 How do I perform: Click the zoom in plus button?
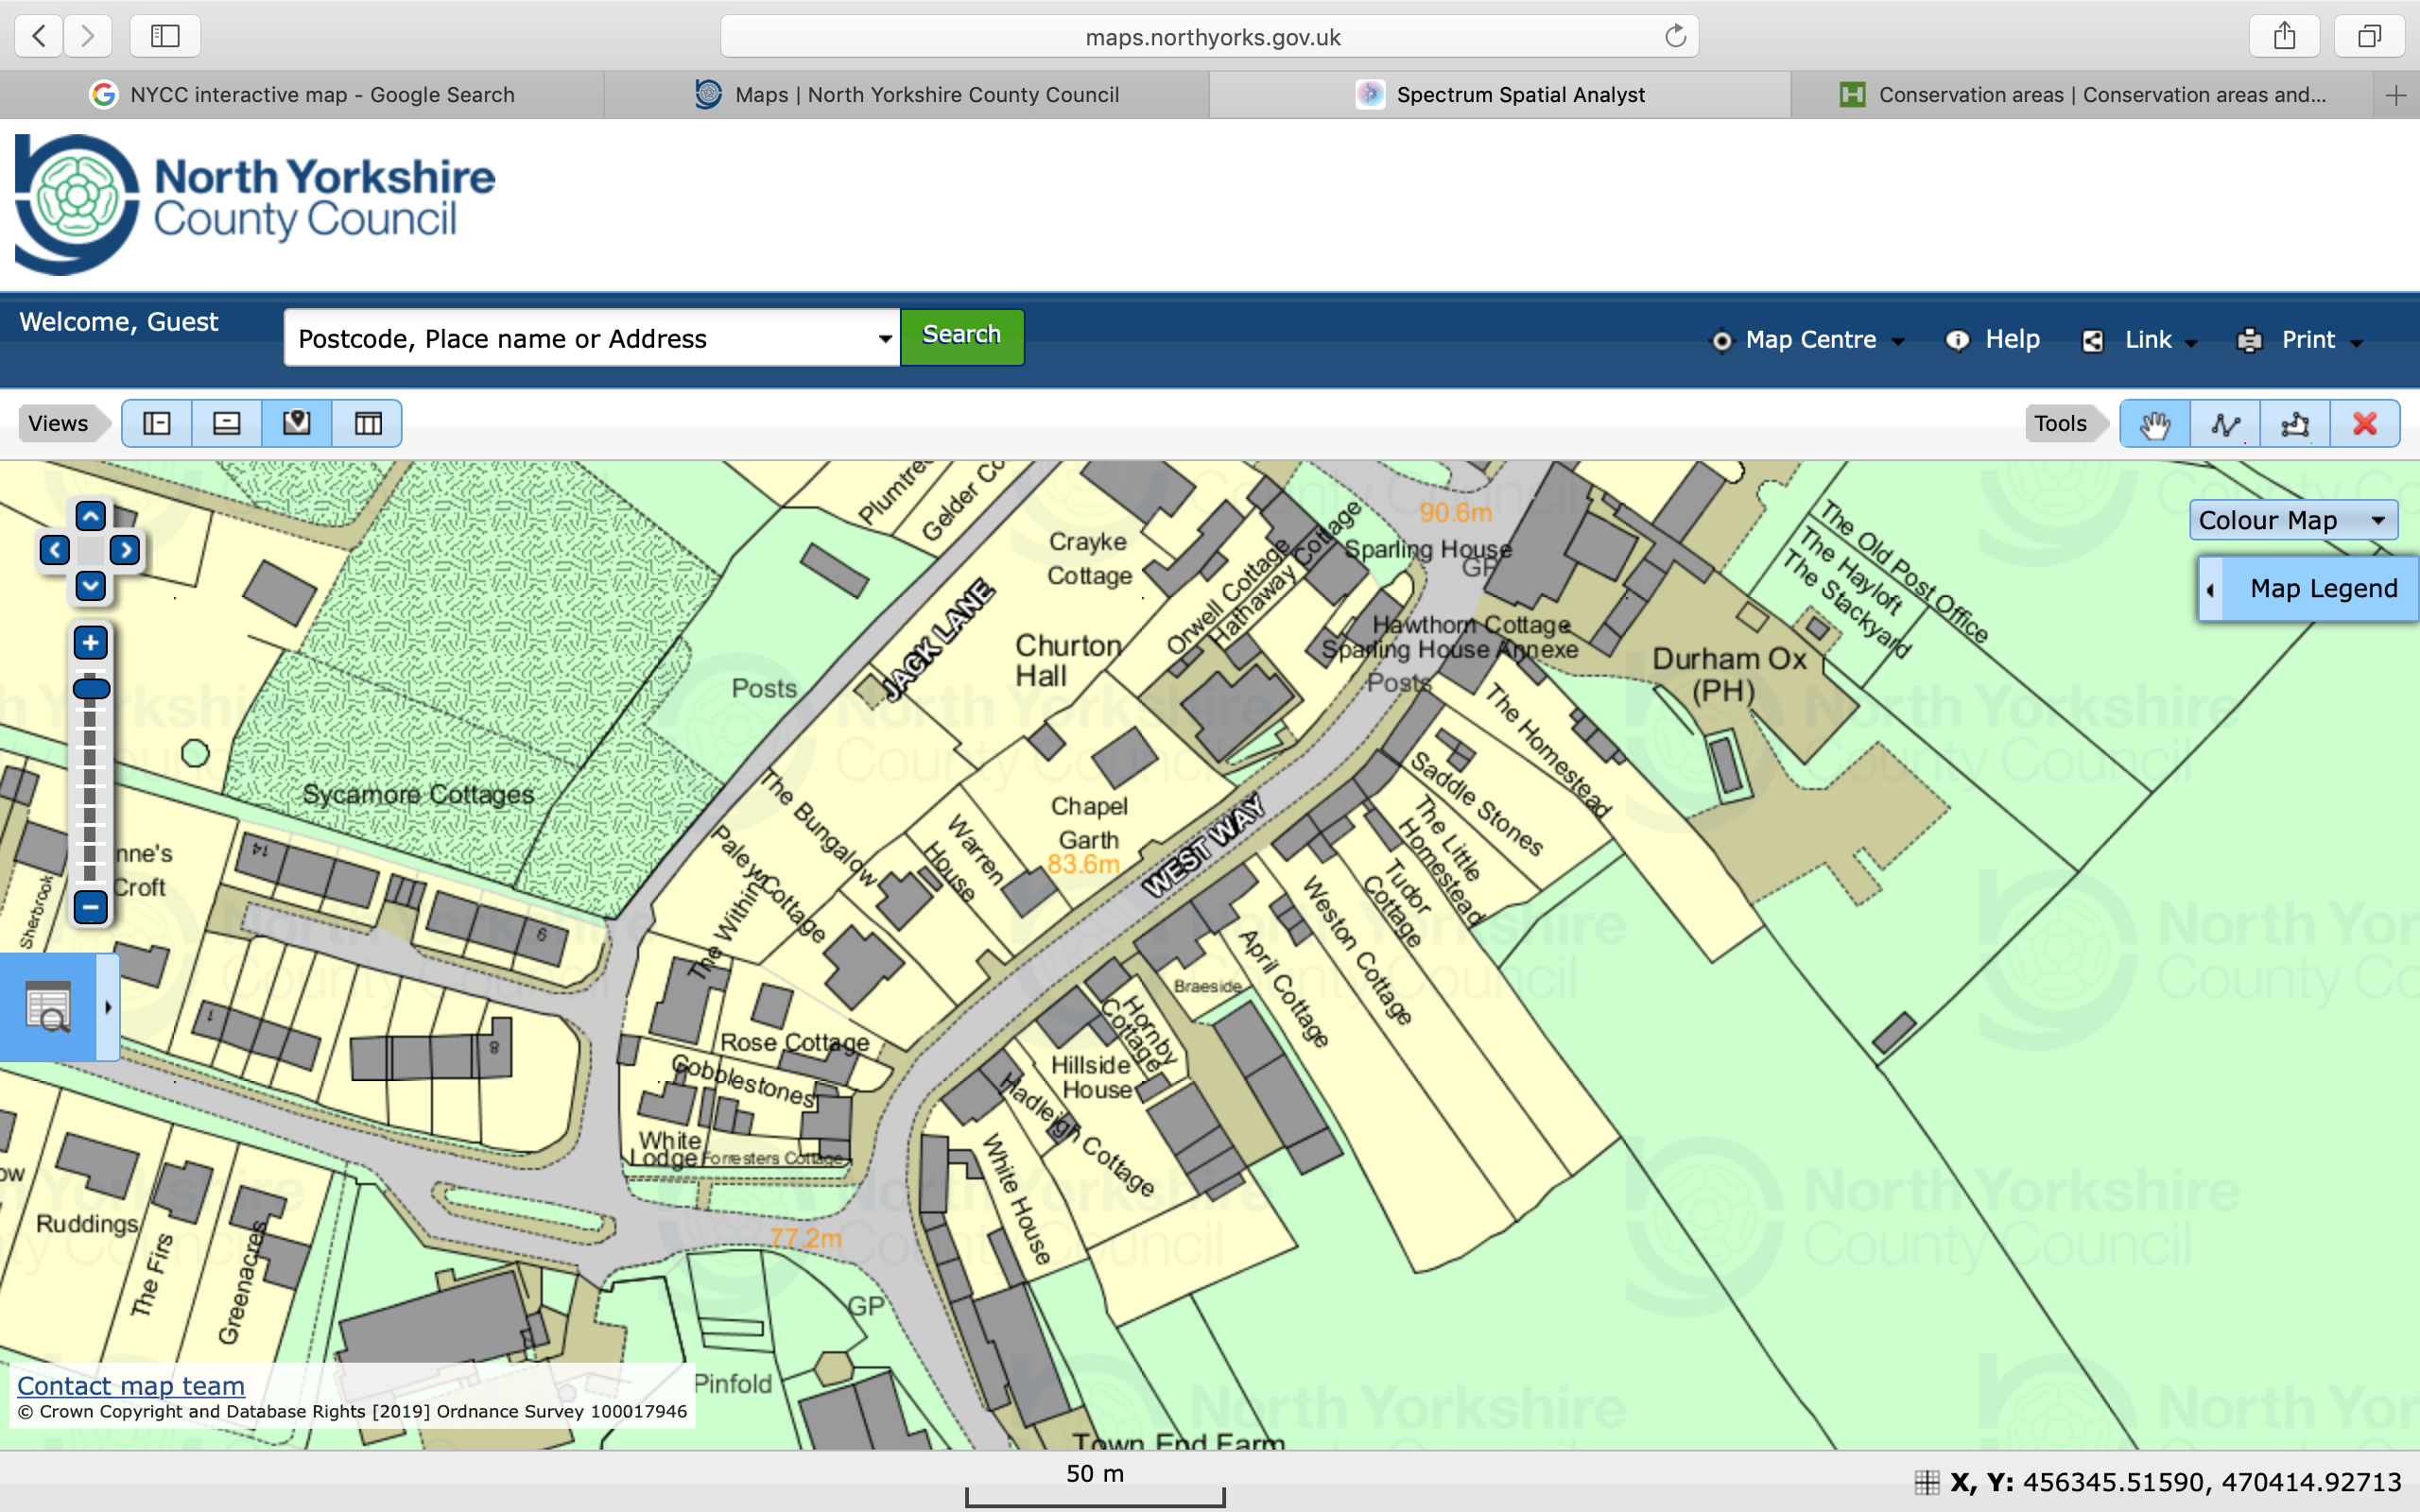91,643
